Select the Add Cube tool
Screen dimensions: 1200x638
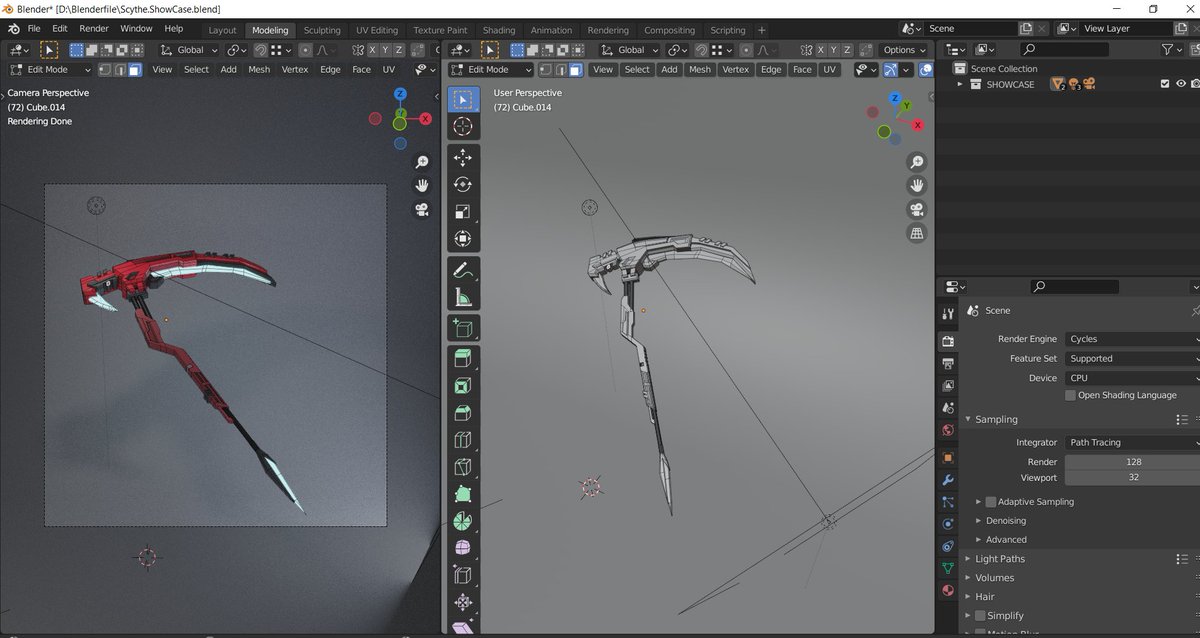(463, 328)
